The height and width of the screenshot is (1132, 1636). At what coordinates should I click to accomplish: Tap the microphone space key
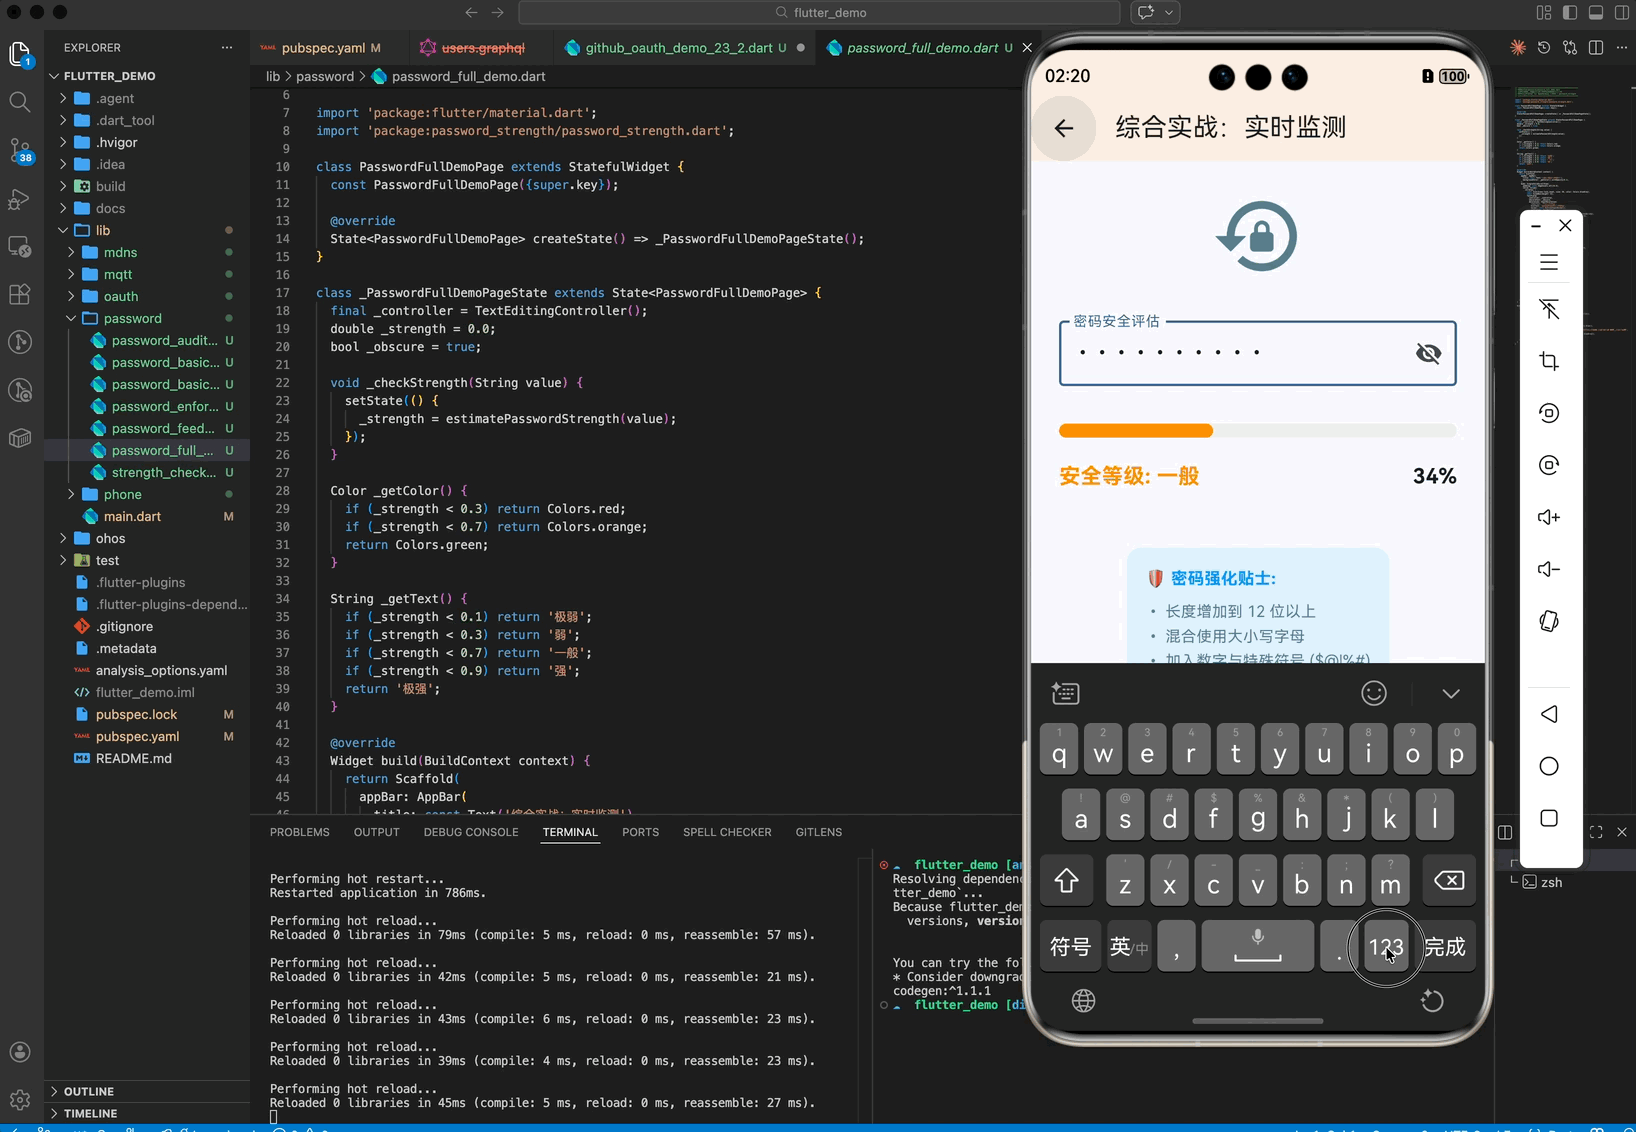pos(1257,946)
